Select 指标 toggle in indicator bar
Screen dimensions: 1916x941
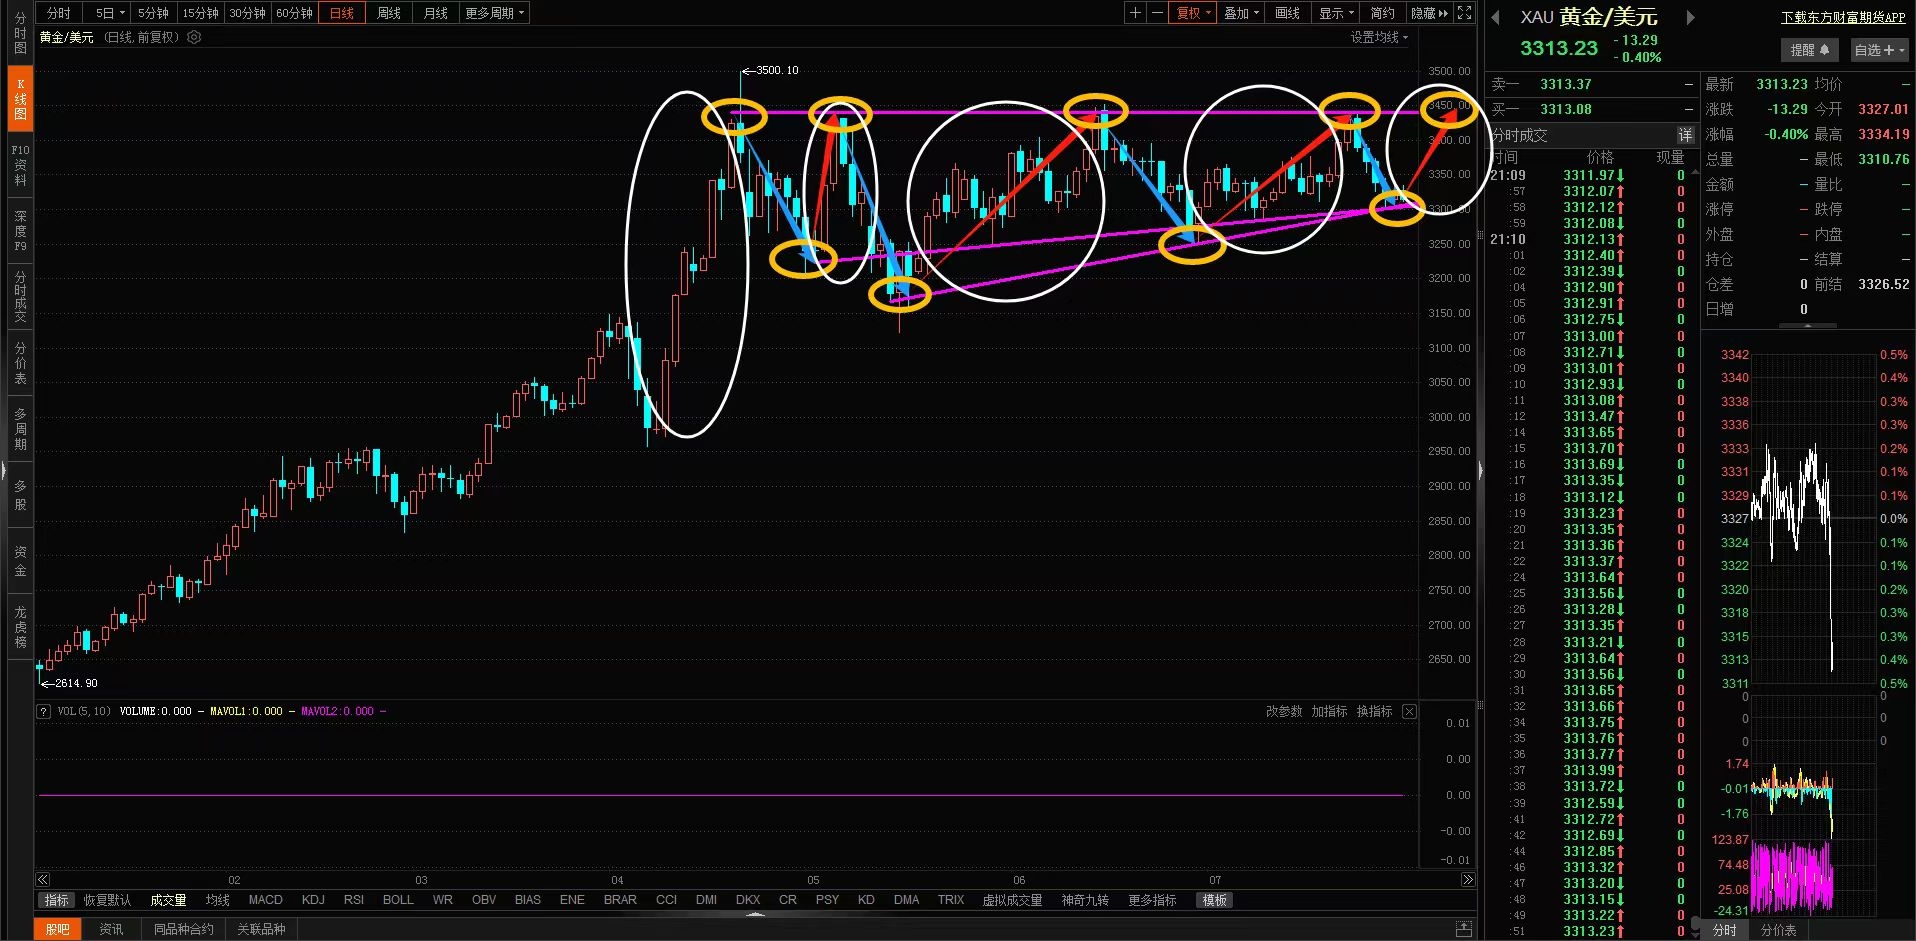click(x=57, y=900)
